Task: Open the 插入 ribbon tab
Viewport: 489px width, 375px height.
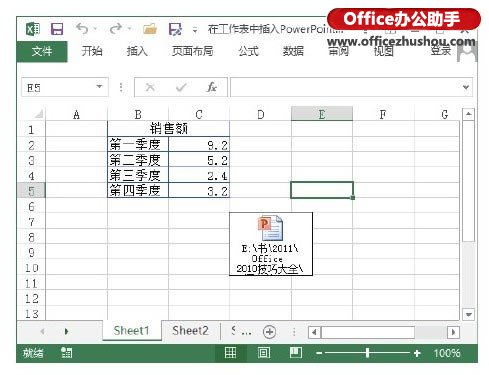Action: pos(137,51)
